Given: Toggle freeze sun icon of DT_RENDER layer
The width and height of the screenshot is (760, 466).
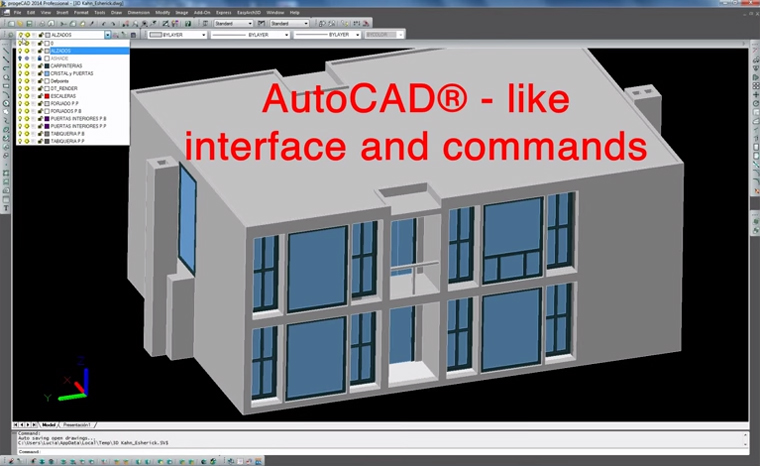Looking at the screenshot, I should pyautogui.click(x=27, y=88).
